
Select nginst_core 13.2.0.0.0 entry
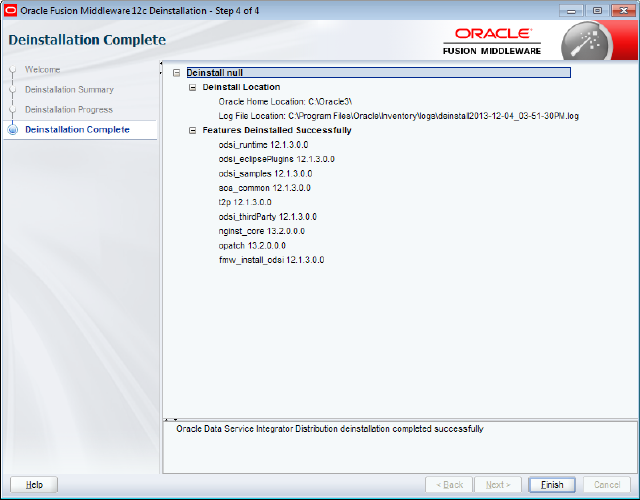(x=262, y=231)
